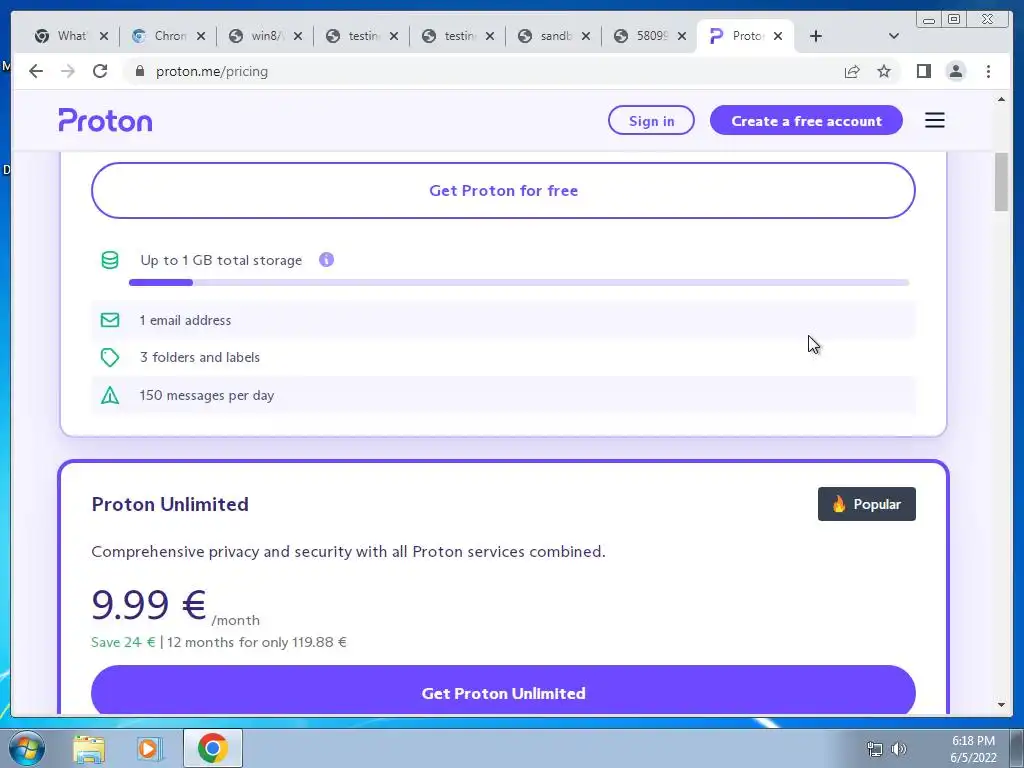The height and width of the screenshot is (768, 1024).
Task: Click the Popular badge
Action: (867, 504)
